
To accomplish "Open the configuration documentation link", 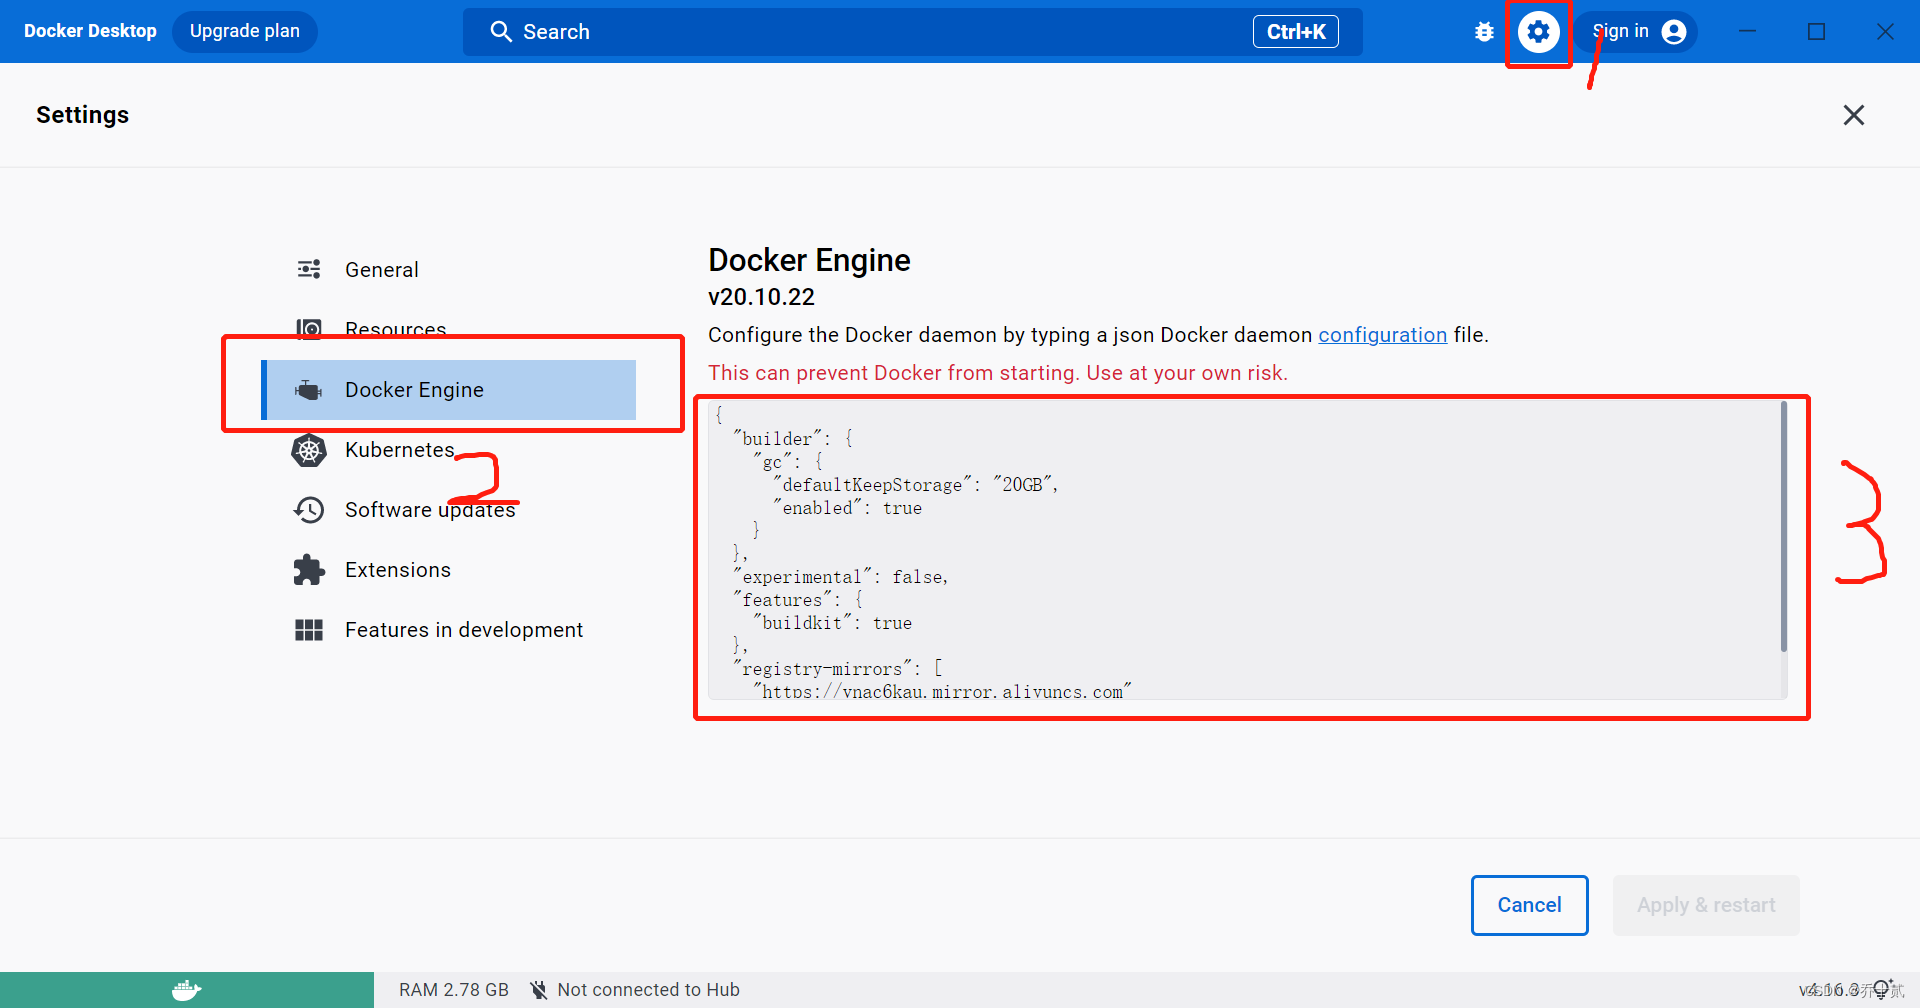I will pos(1382,334).
